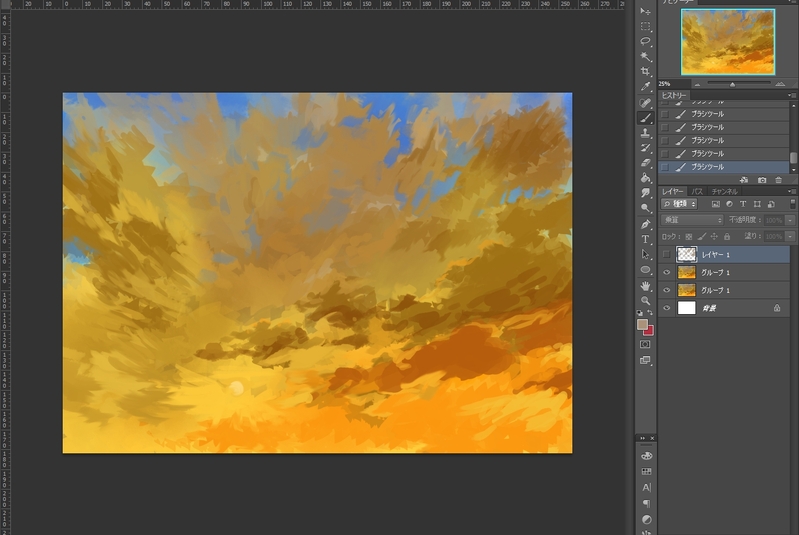Image resolution: width=799 pixels, height=535 pixels.
Task: Open the ヒストリー panel flyout menu
Action: 792,95
